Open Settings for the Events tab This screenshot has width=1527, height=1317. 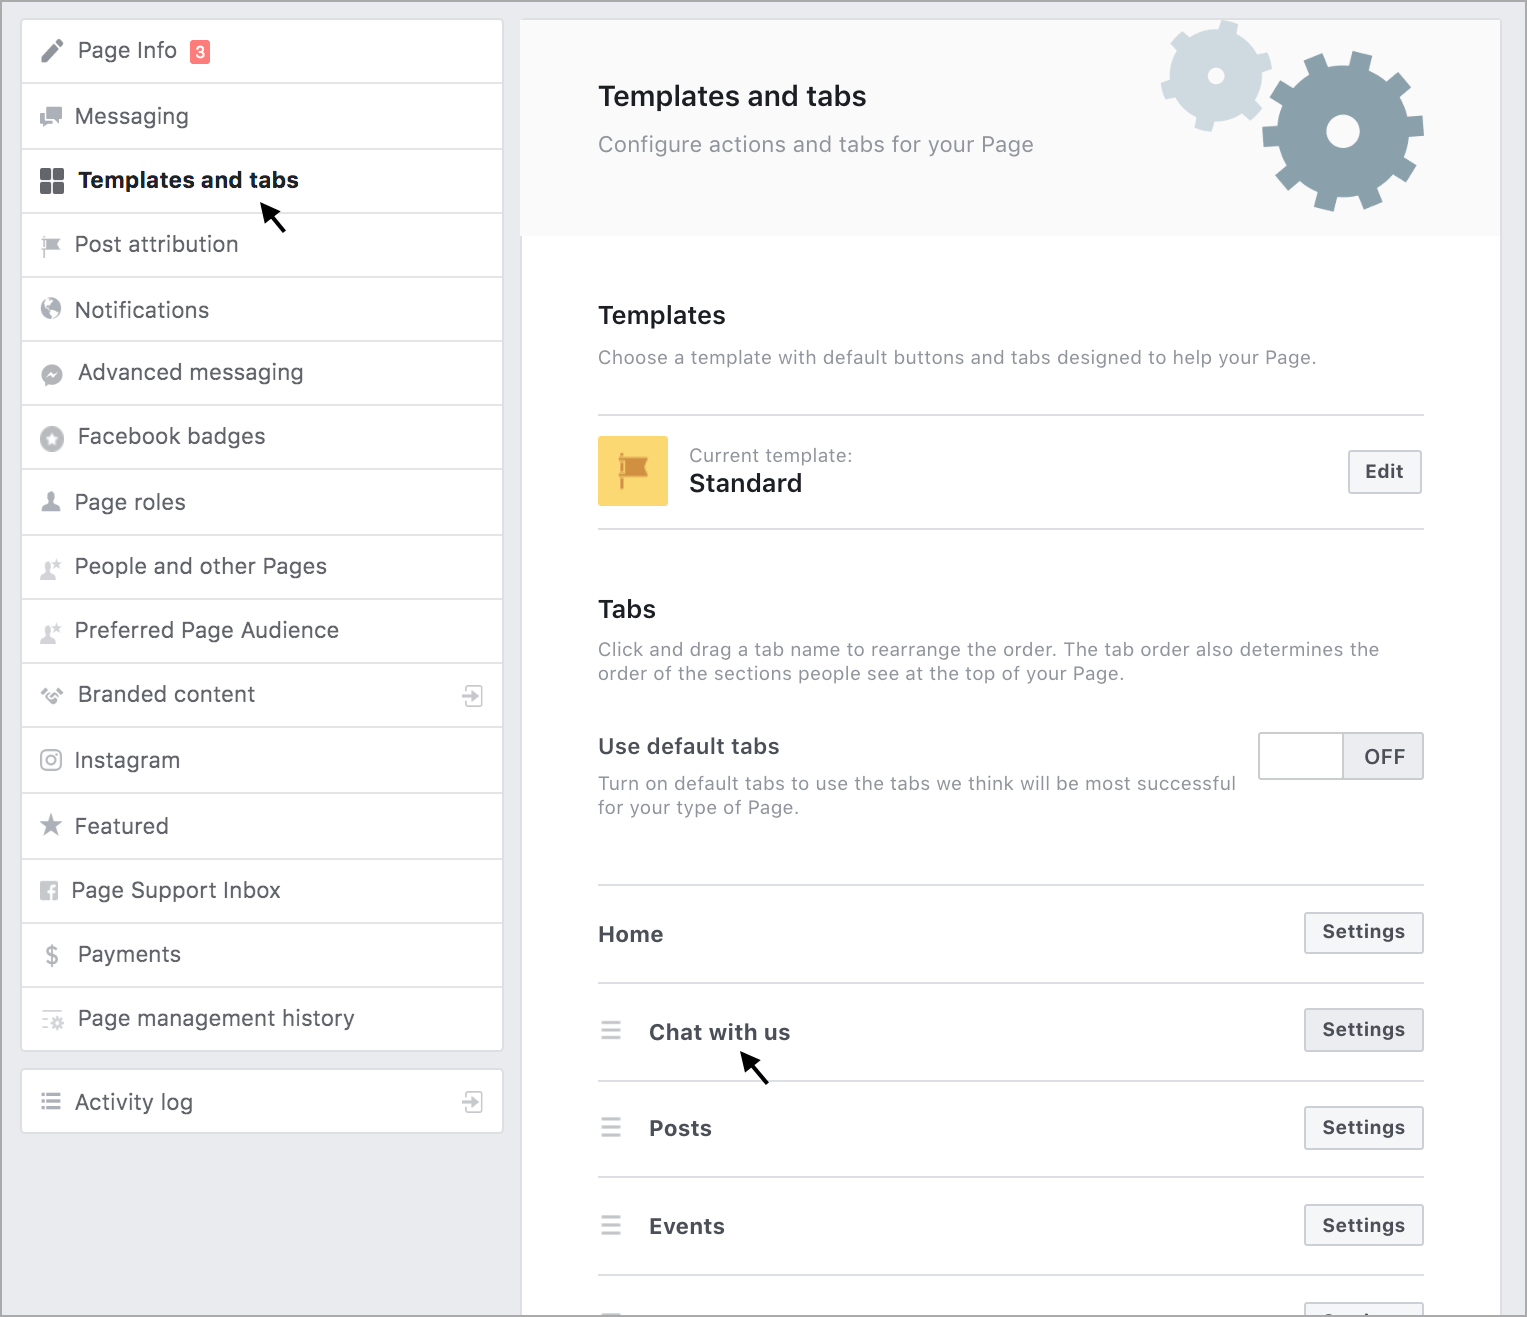click(x=1363, y=1226)
